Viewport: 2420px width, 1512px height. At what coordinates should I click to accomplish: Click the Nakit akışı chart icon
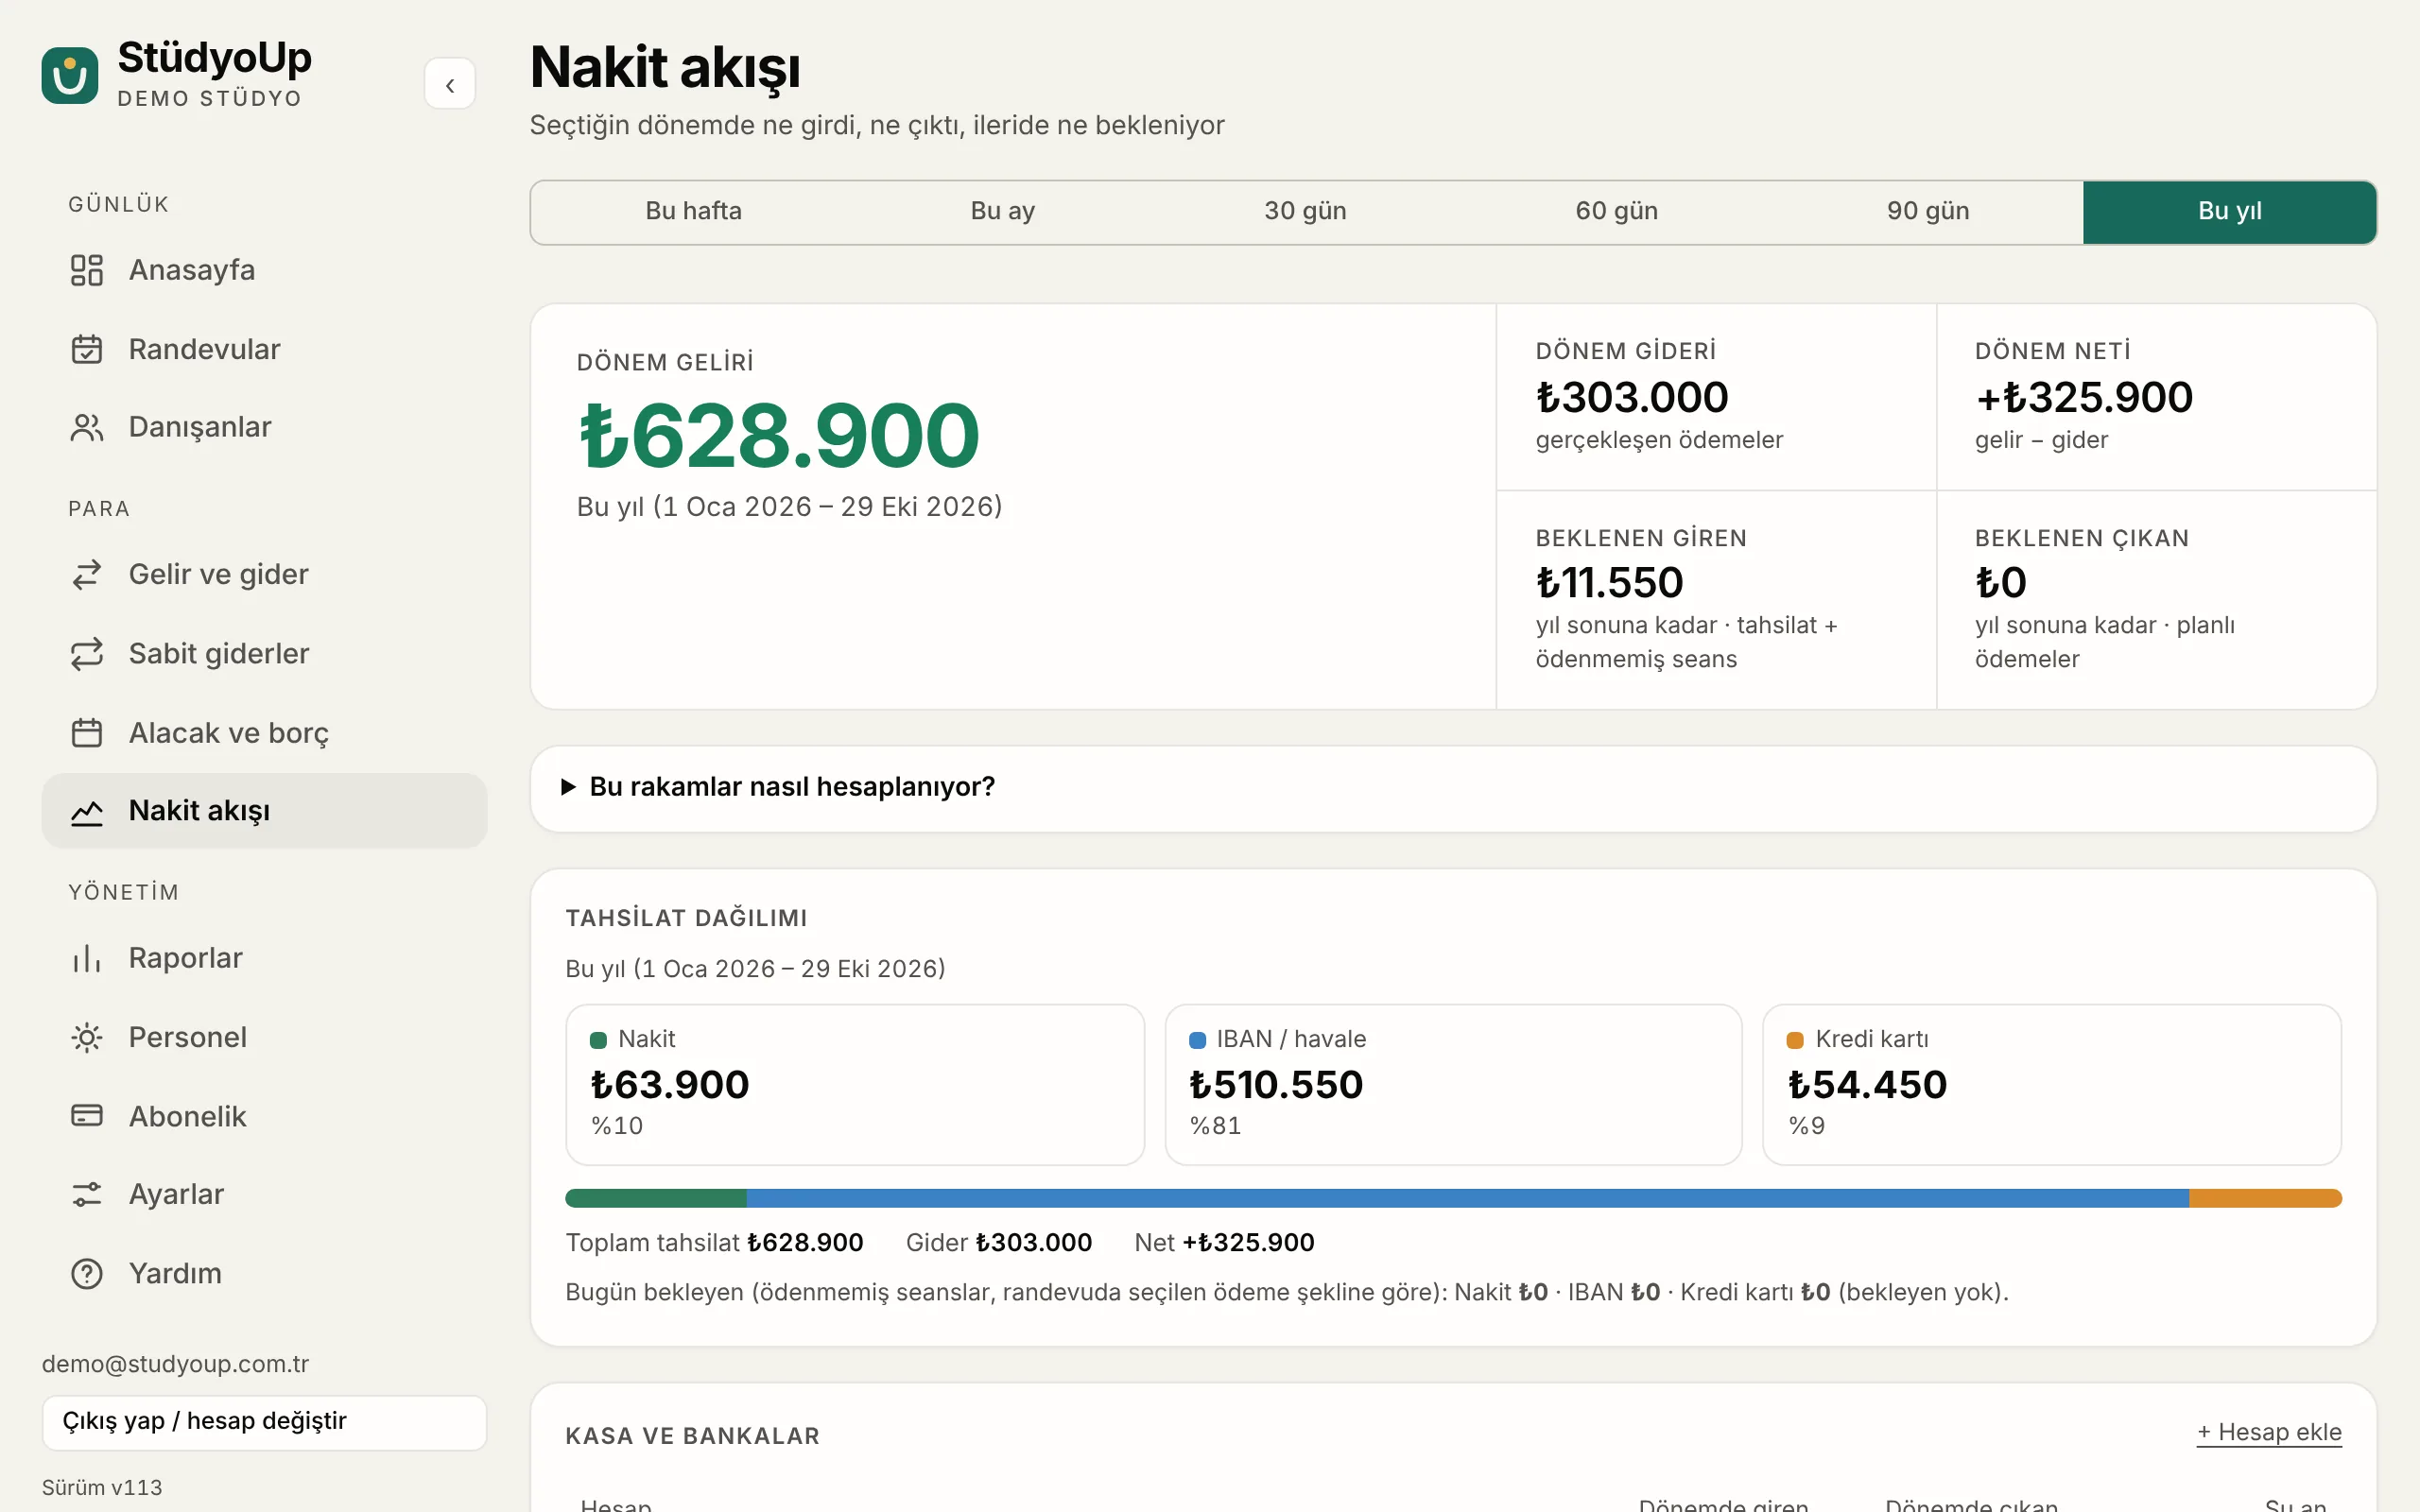coord(87,811)
